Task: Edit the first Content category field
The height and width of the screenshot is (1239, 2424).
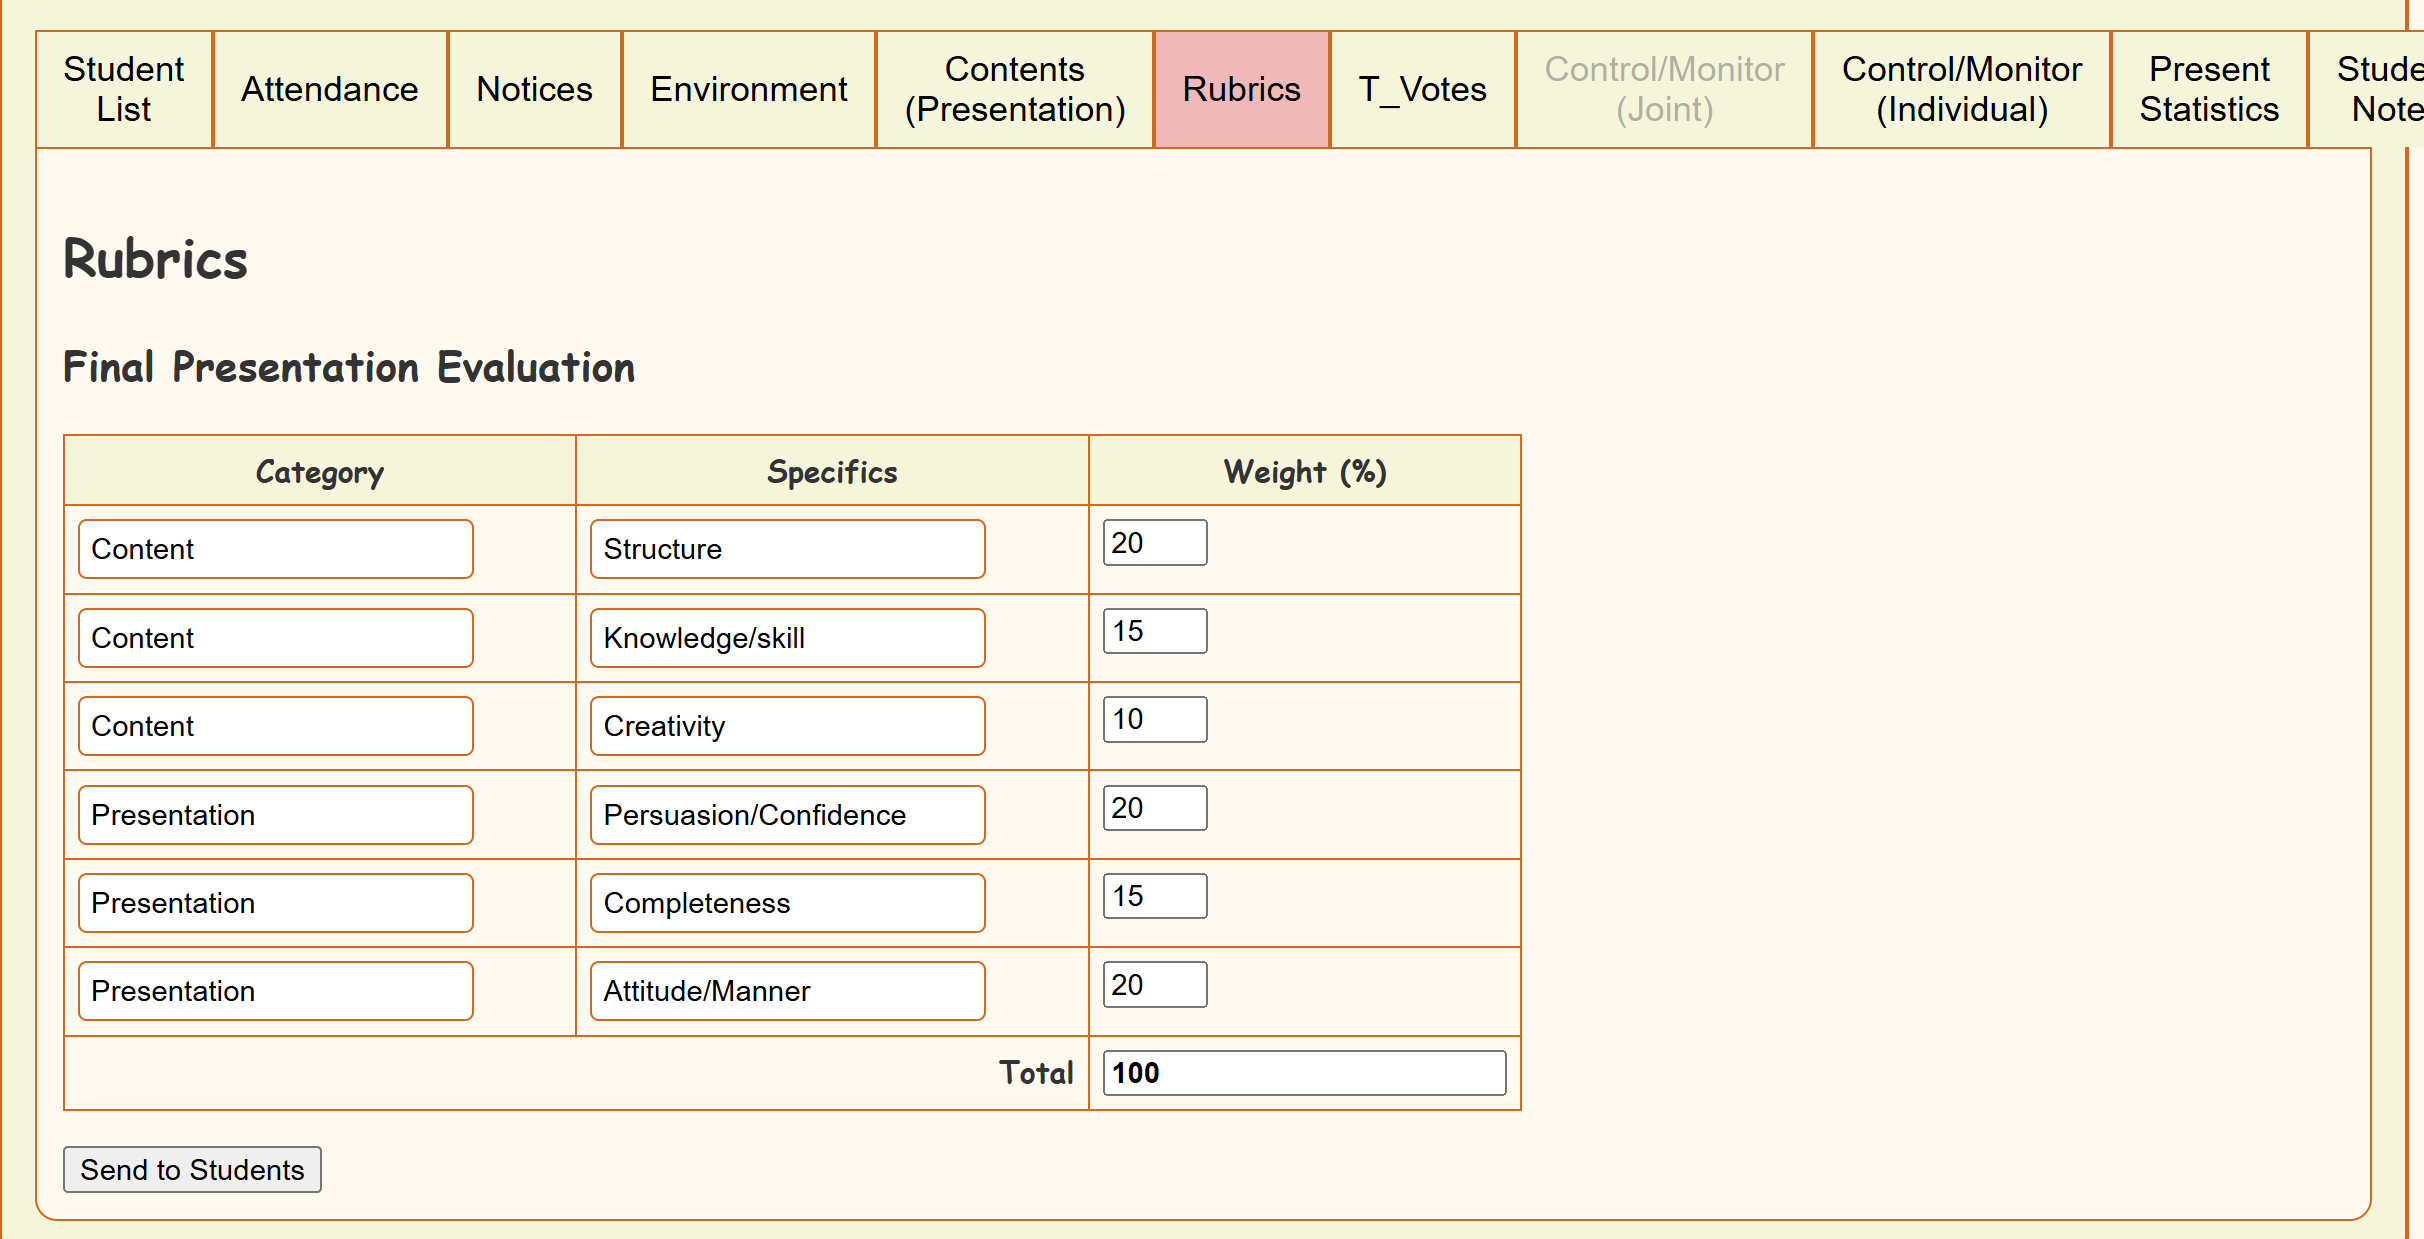Action: click(275, 549)
